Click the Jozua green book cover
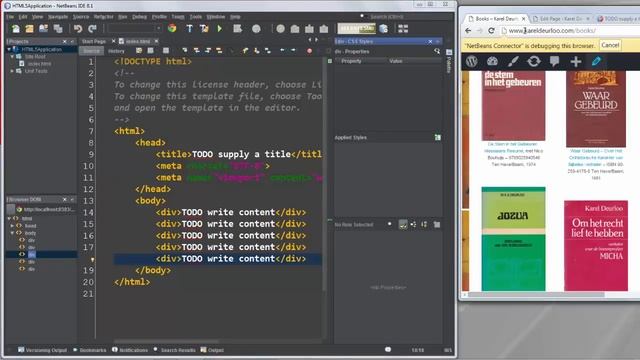The image size is (640, 360). [x=513, y=239]
